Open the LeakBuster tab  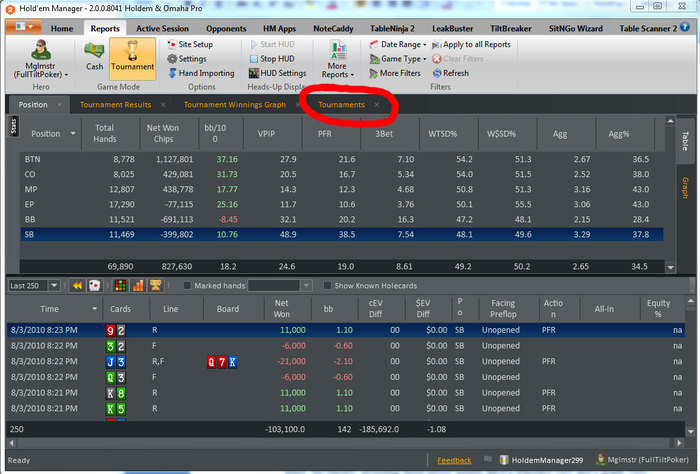tap(452, 28)
